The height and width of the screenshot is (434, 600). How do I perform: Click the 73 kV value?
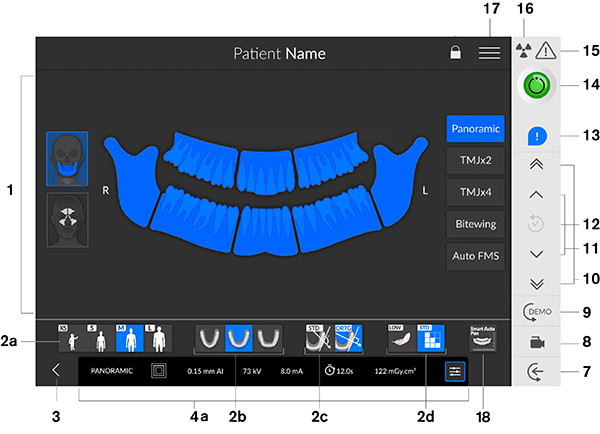click(x=252, y=371)
